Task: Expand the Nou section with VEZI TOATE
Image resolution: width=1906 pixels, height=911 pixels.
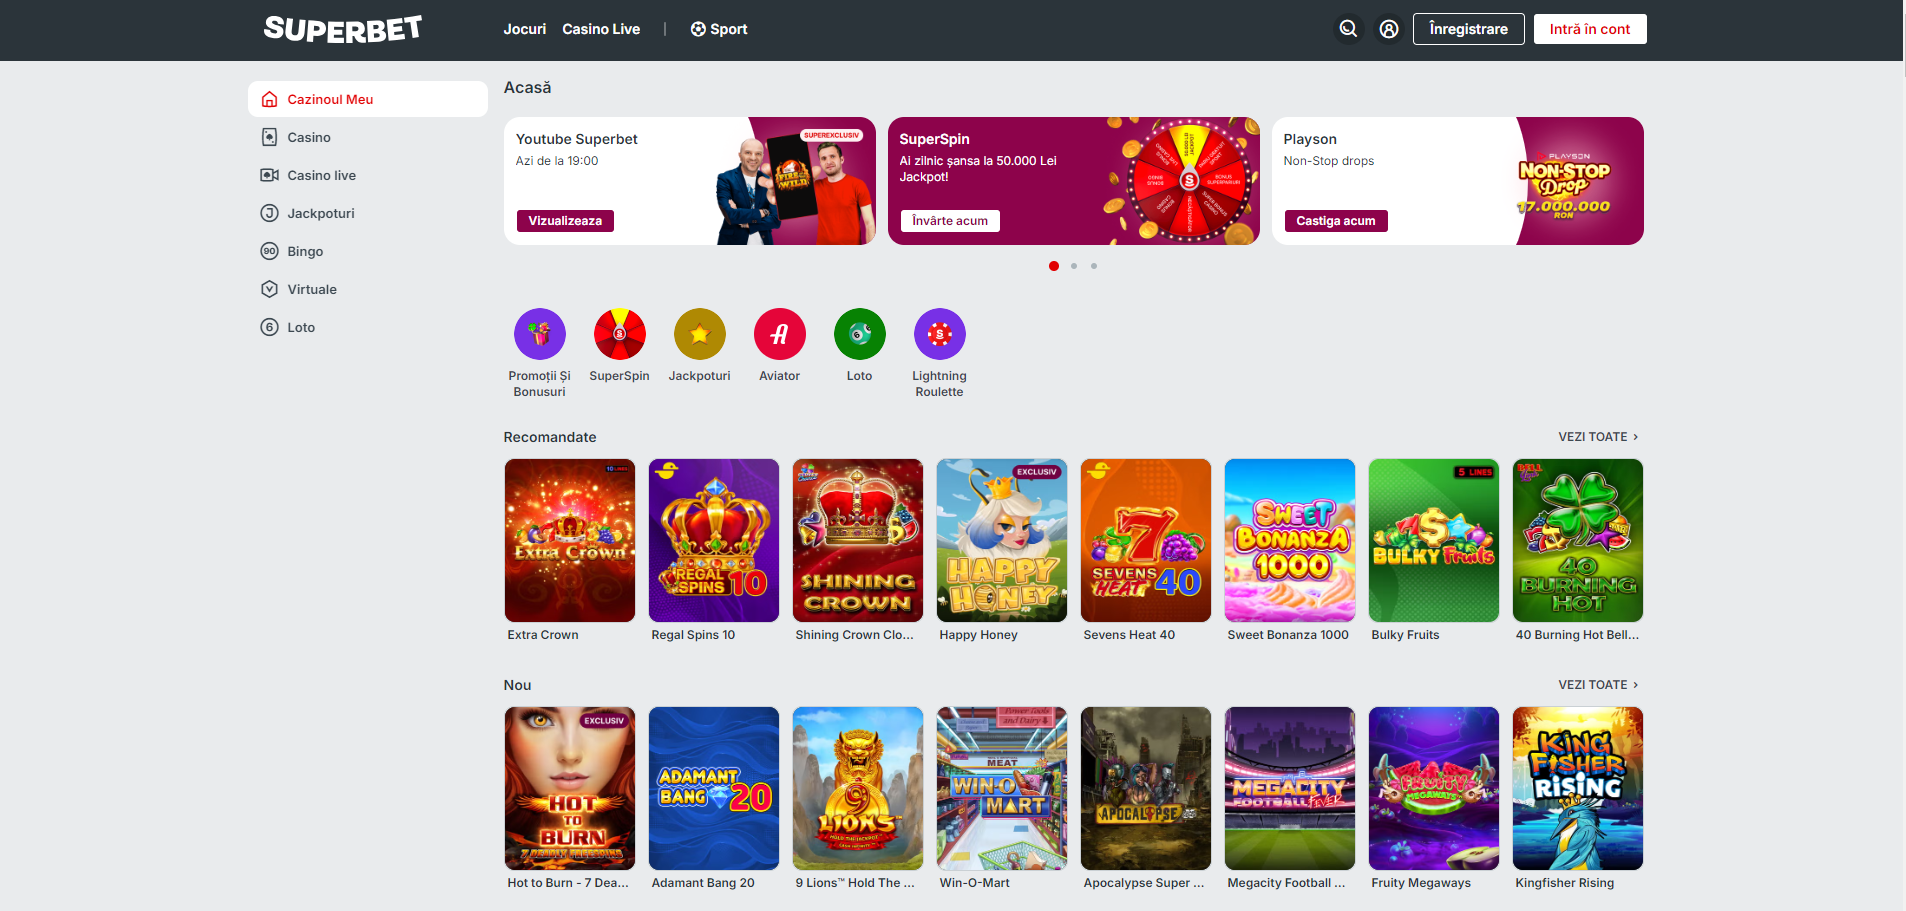Action: tap(1597, 685)
